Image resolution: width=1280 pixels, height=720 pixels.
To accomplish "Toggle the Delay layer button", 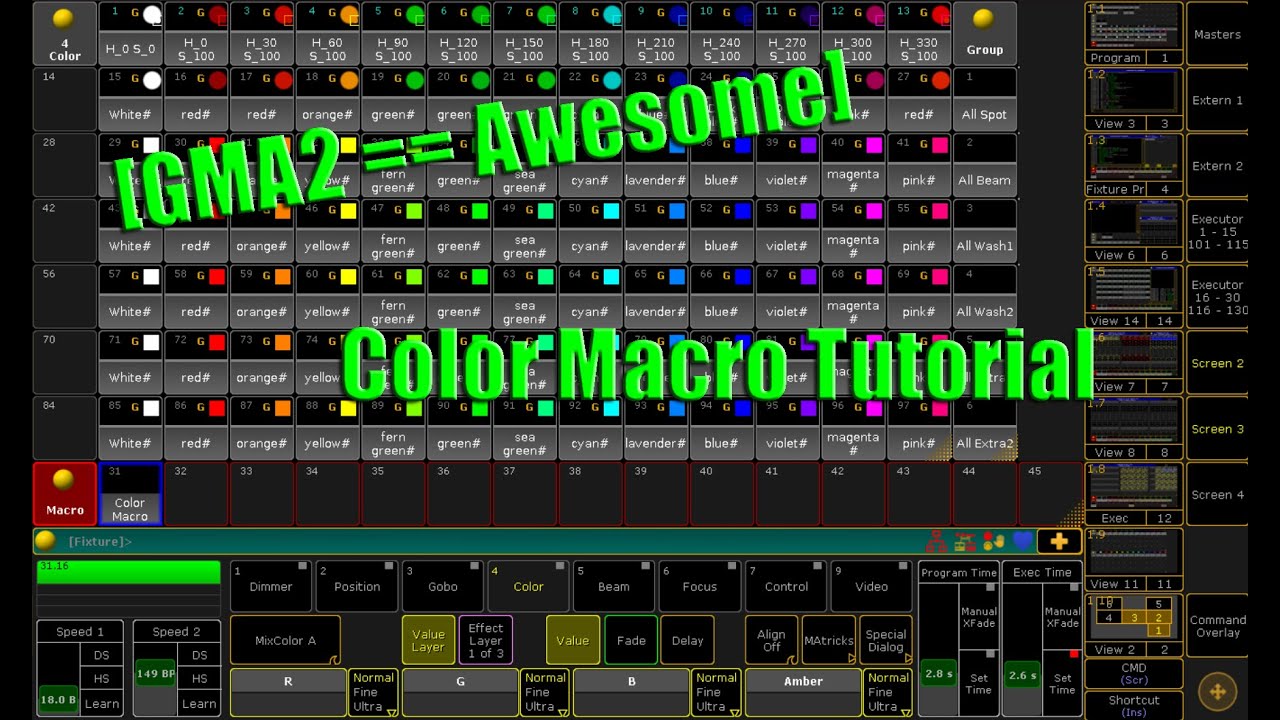I will [688, 640].
